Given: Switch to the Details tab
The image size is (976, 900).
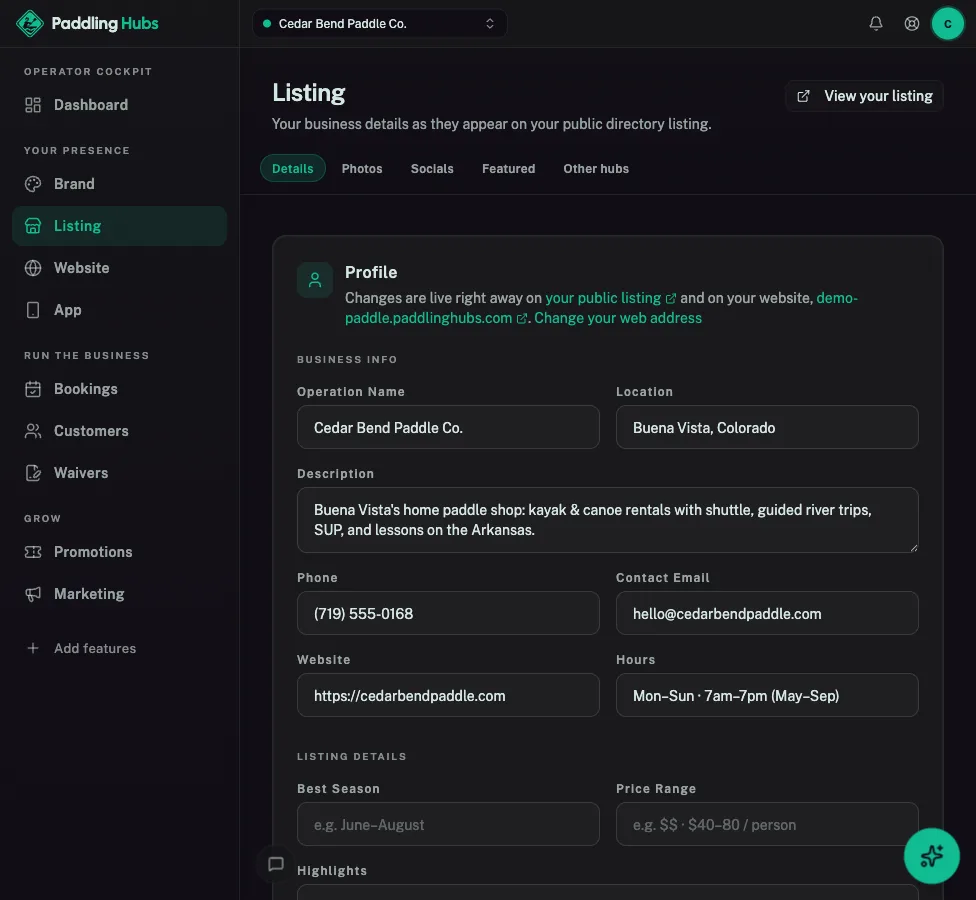Looking at the screenshot, I should point(293,169).
